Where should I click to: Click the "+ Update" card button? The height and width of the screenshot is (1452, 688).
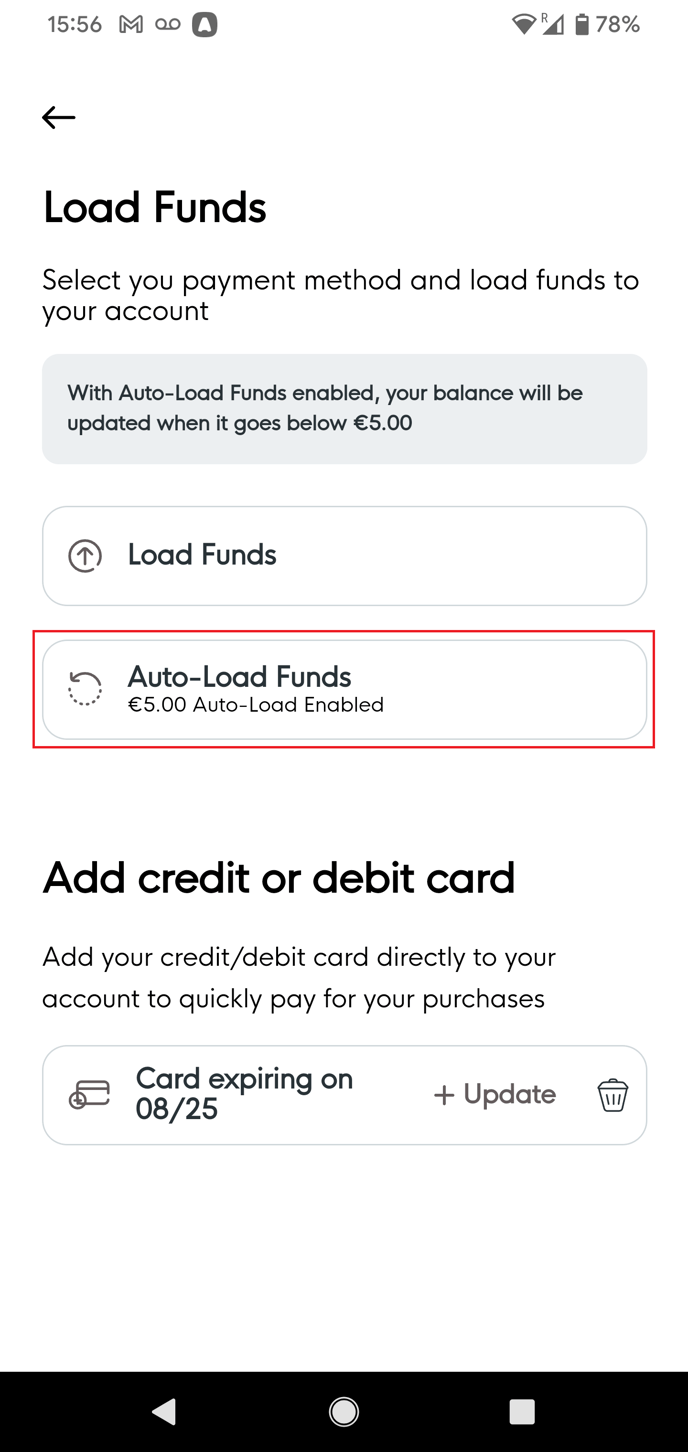tap(495, 1095)
